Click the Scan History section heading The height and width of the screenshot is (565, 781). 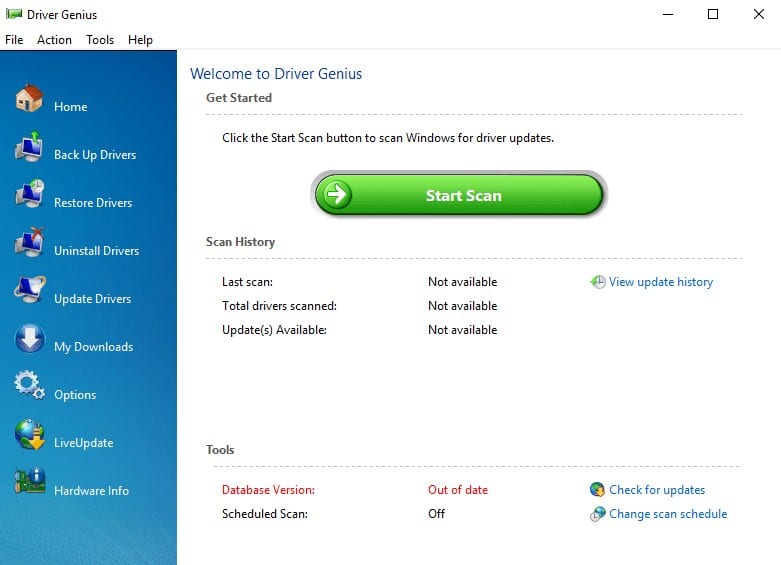[x=240, y=242]
